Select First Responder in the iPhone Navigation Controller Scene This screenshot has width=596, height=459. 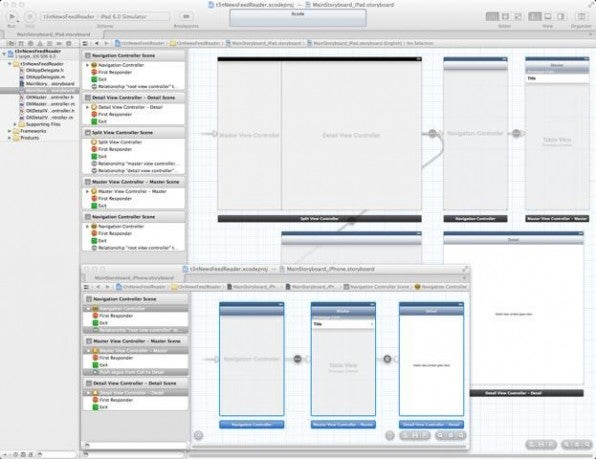coord(113,316)
